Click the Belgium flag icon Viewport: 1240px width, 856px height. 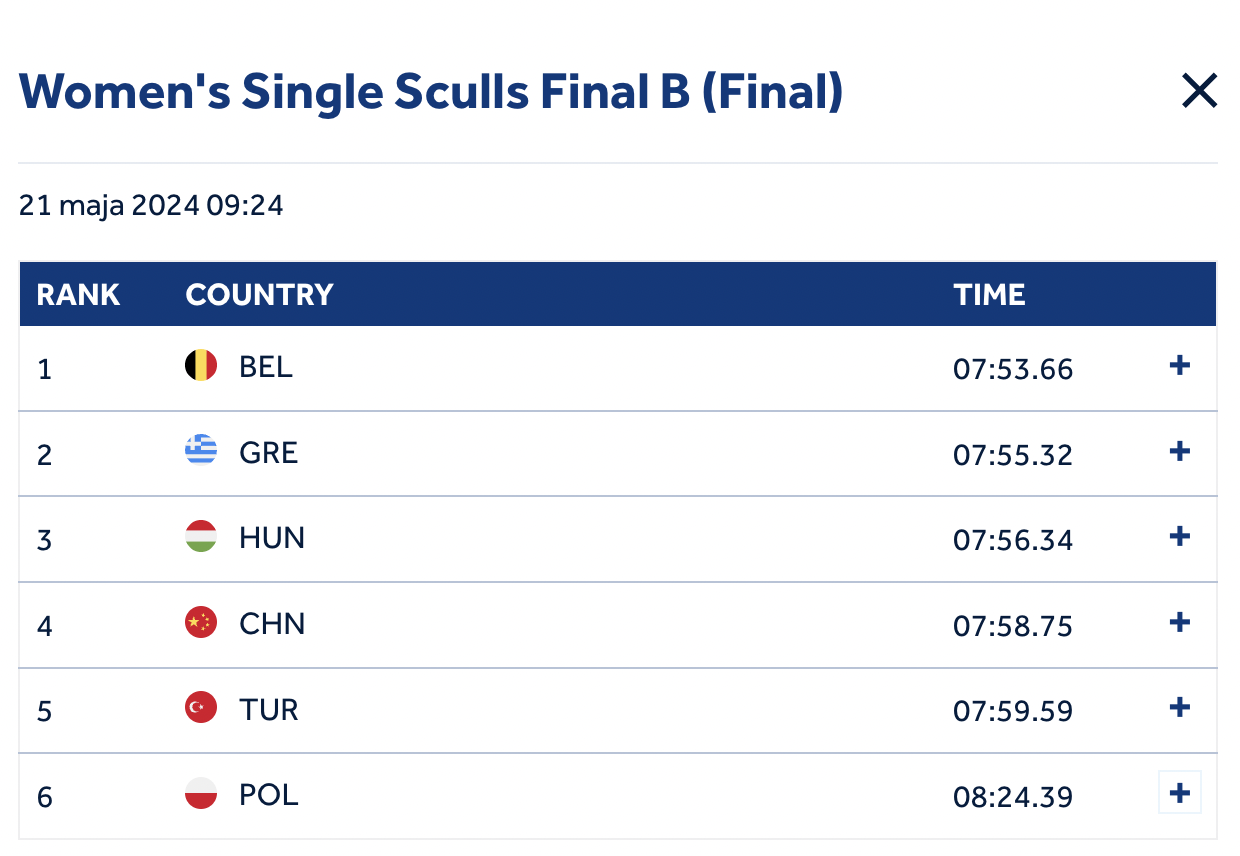point(201,366)
